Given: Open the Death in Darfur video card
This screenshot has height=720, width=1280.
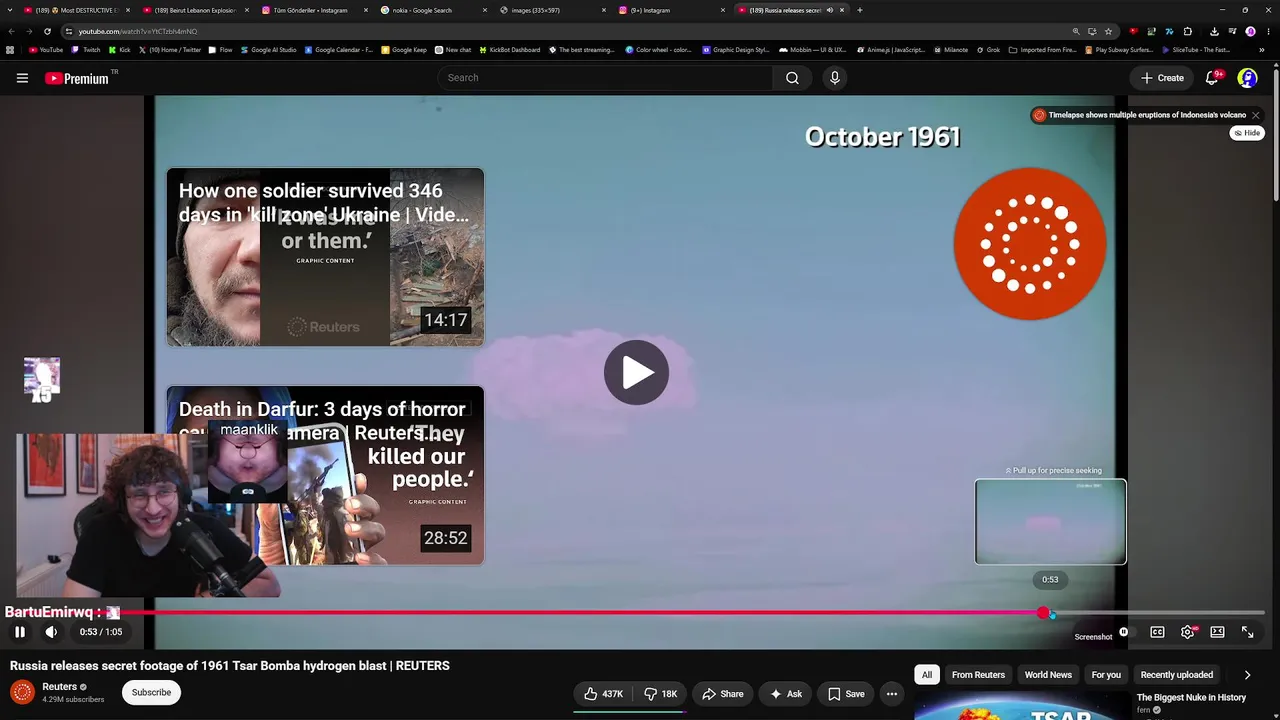Looking at the screenshot, I should (x=325, y=475).
